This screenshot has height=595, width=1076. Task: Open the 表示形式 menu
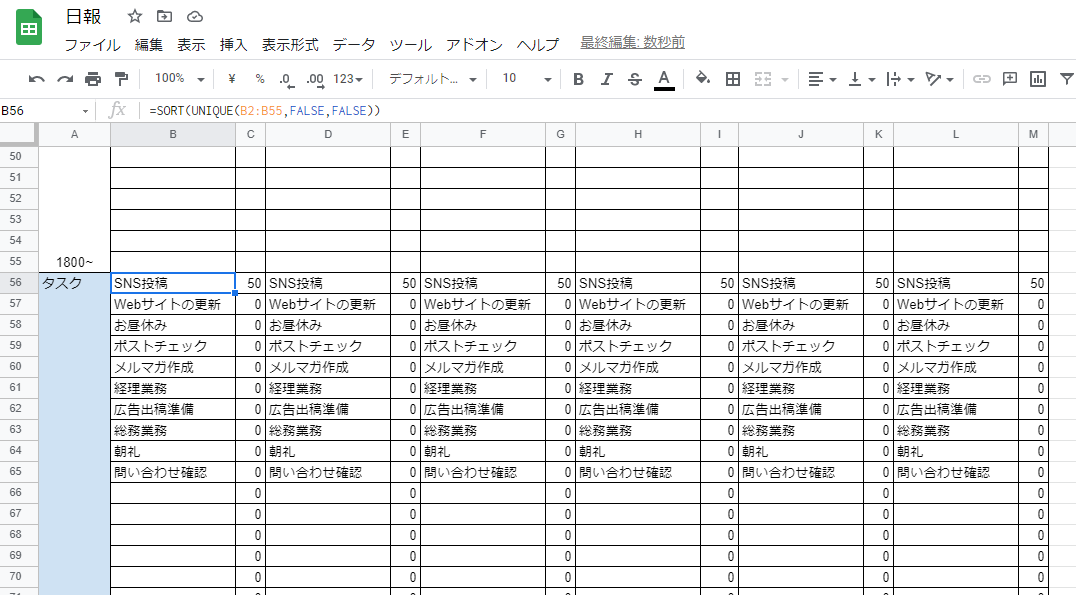[x=290, y=45]
